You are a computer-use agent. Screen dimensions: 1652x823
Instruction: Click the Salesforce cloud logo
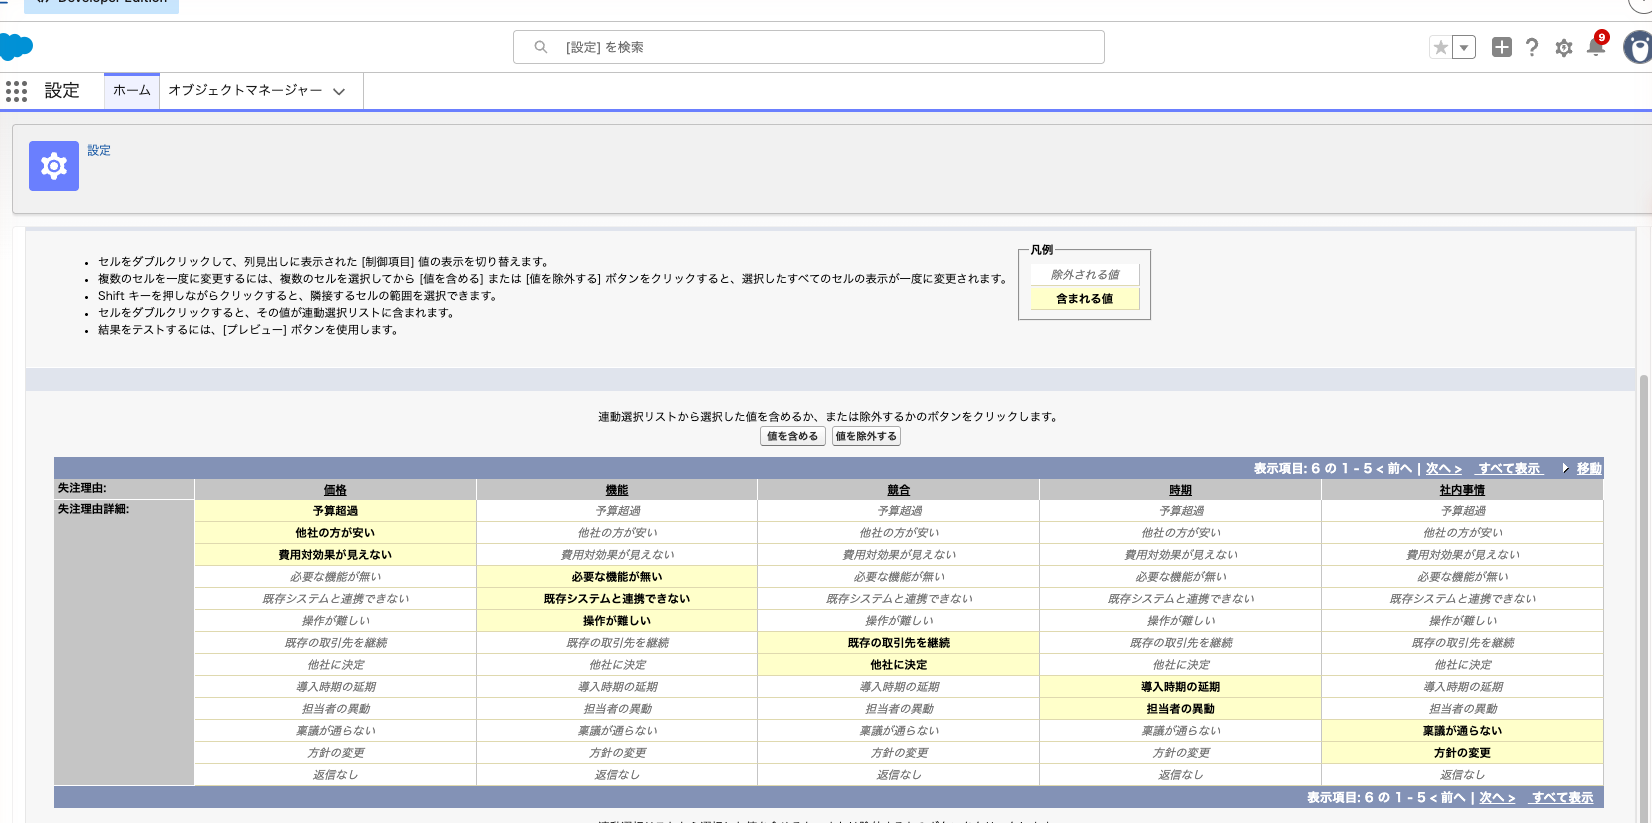click(16, 47)
